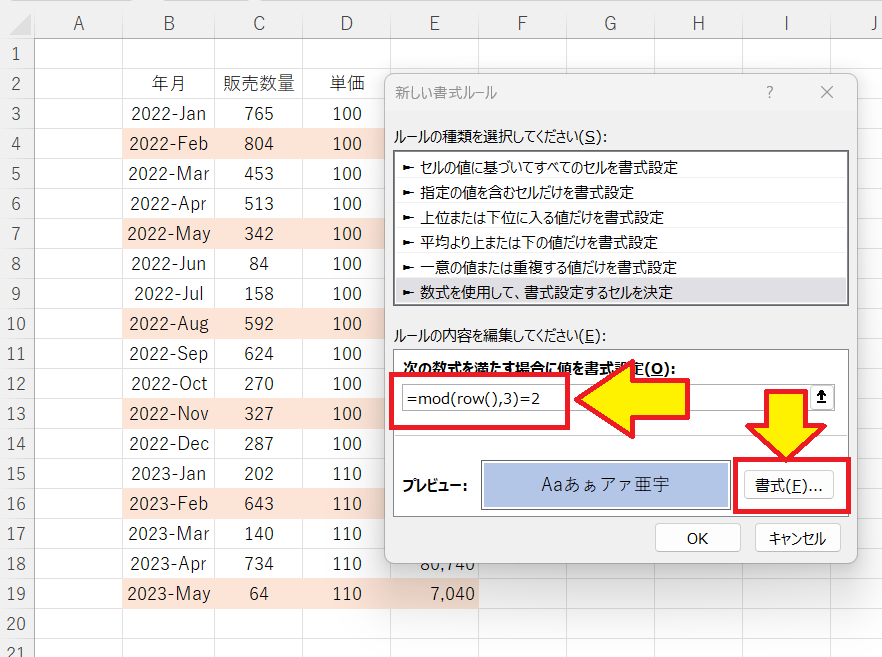Click cell containing 2022-Feb
This screenshot has width=882, height=657.
[169, 144]
